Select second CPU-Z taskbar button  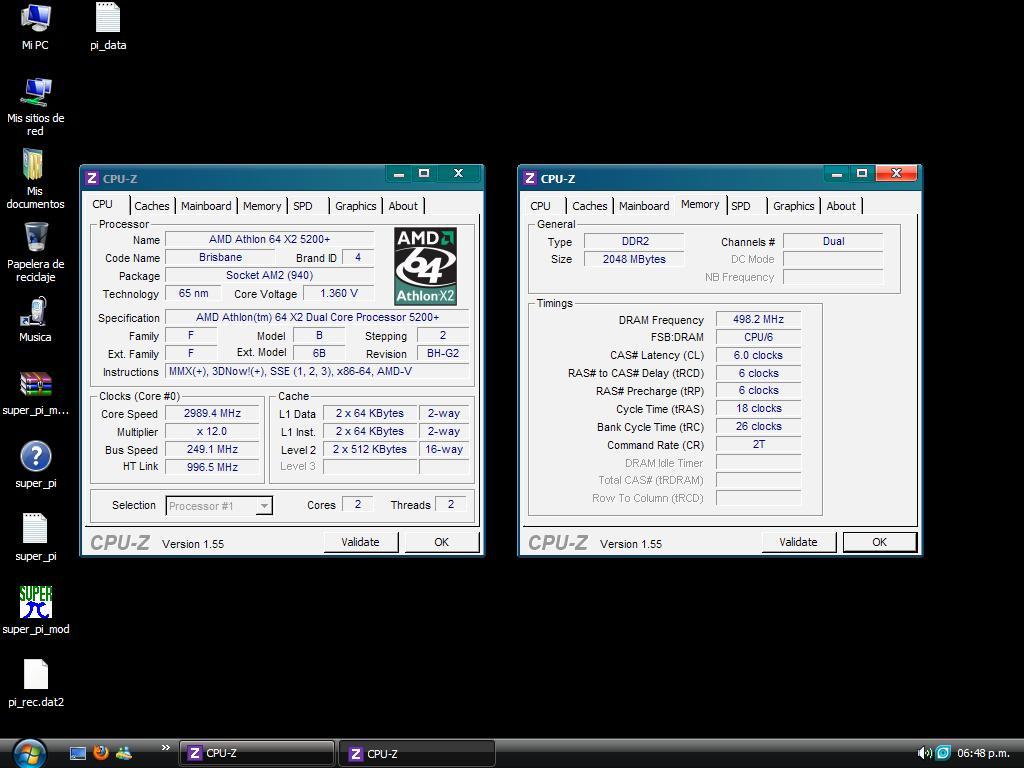(x=417, y=754)
